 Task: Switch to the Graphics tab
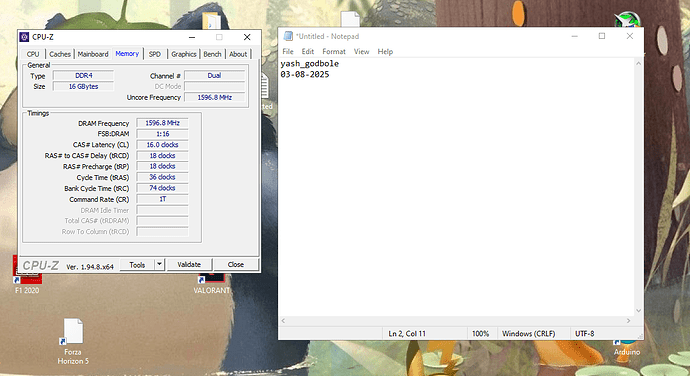click(184, 54)
